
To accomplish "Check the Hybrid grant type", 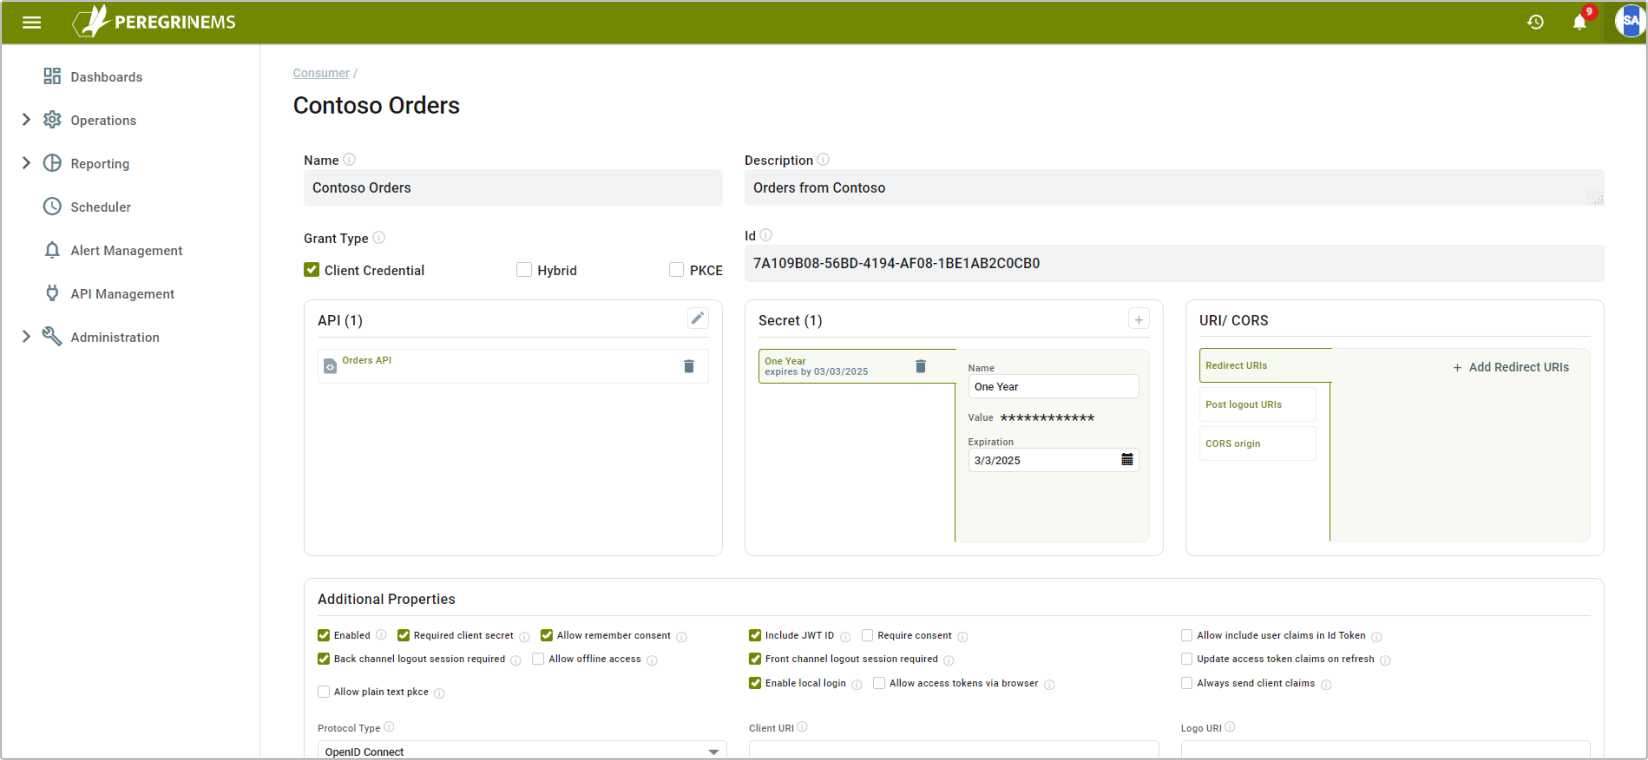I will (524, 270).
